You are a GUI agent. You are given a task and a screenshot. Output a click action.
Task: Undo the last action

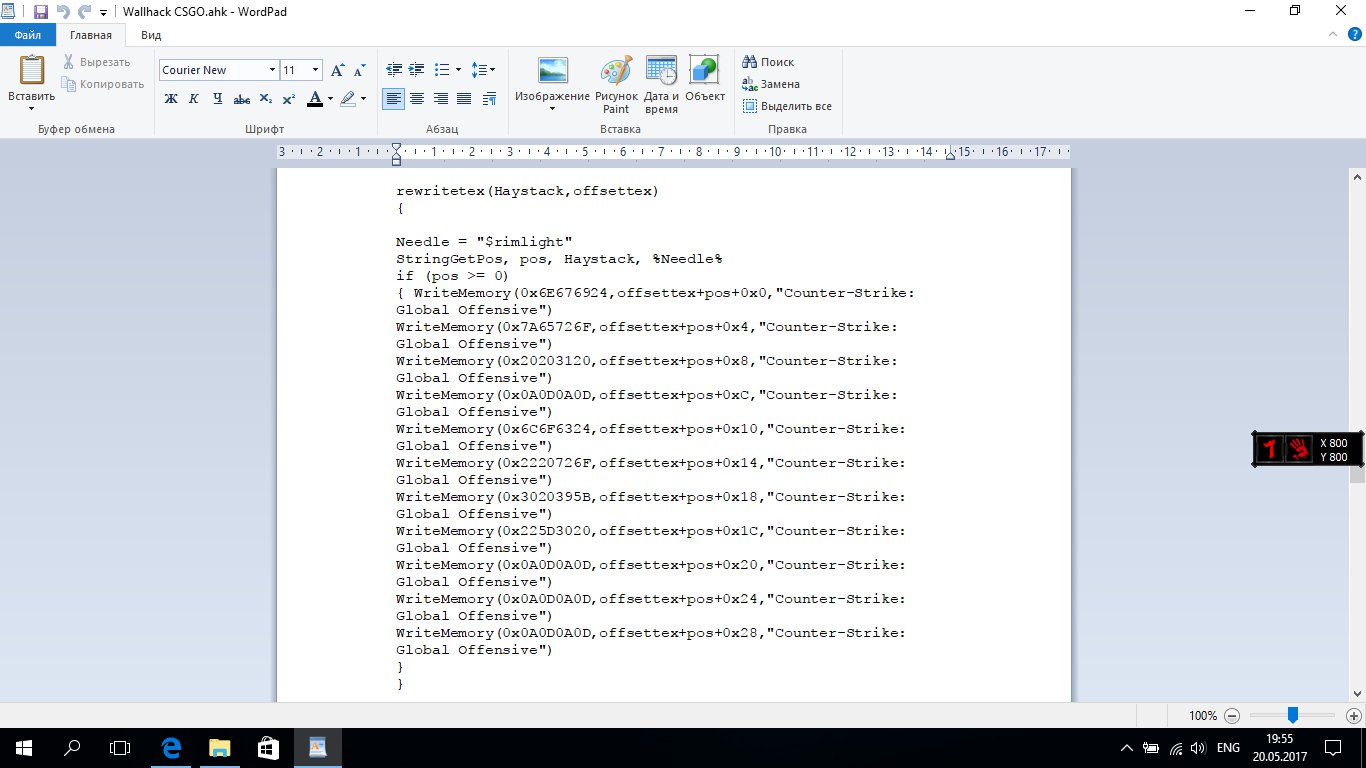point(63,12)
